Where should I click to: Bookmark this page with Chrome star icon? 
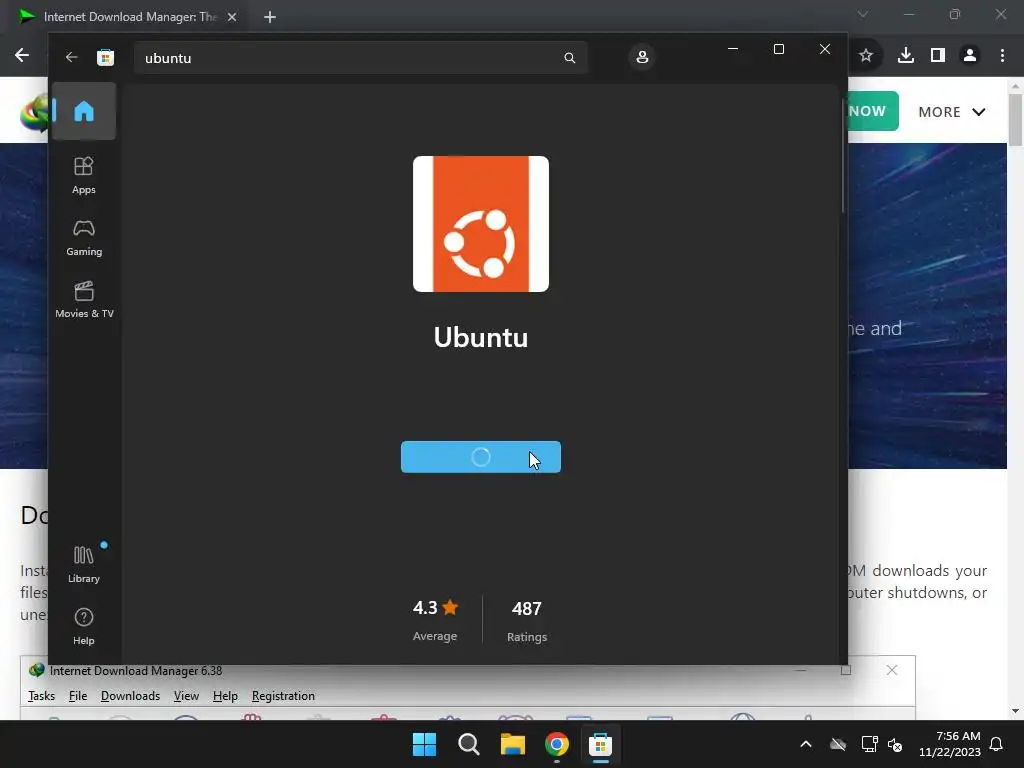click(x=866, y=56)
